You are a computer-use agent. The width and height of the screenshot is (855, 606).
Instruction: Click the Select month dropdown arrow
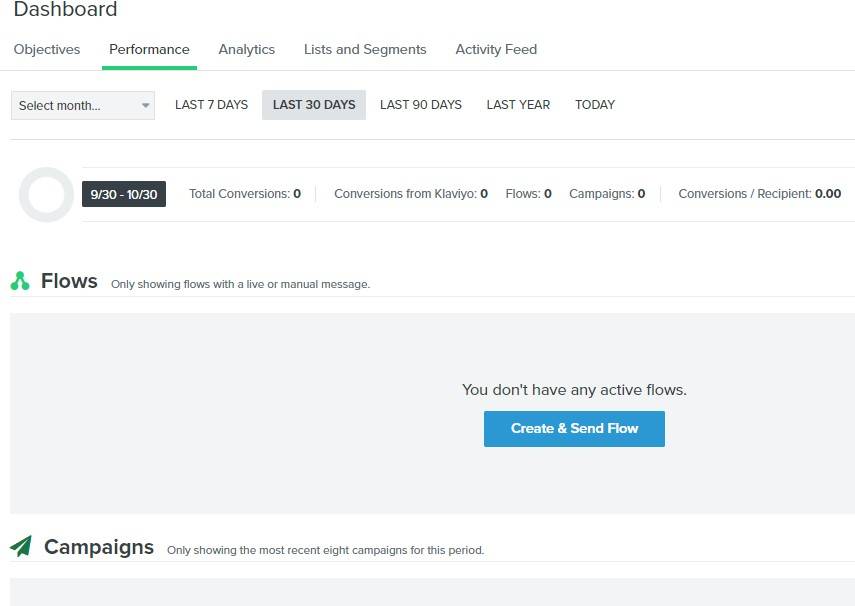tap(145, 105)
